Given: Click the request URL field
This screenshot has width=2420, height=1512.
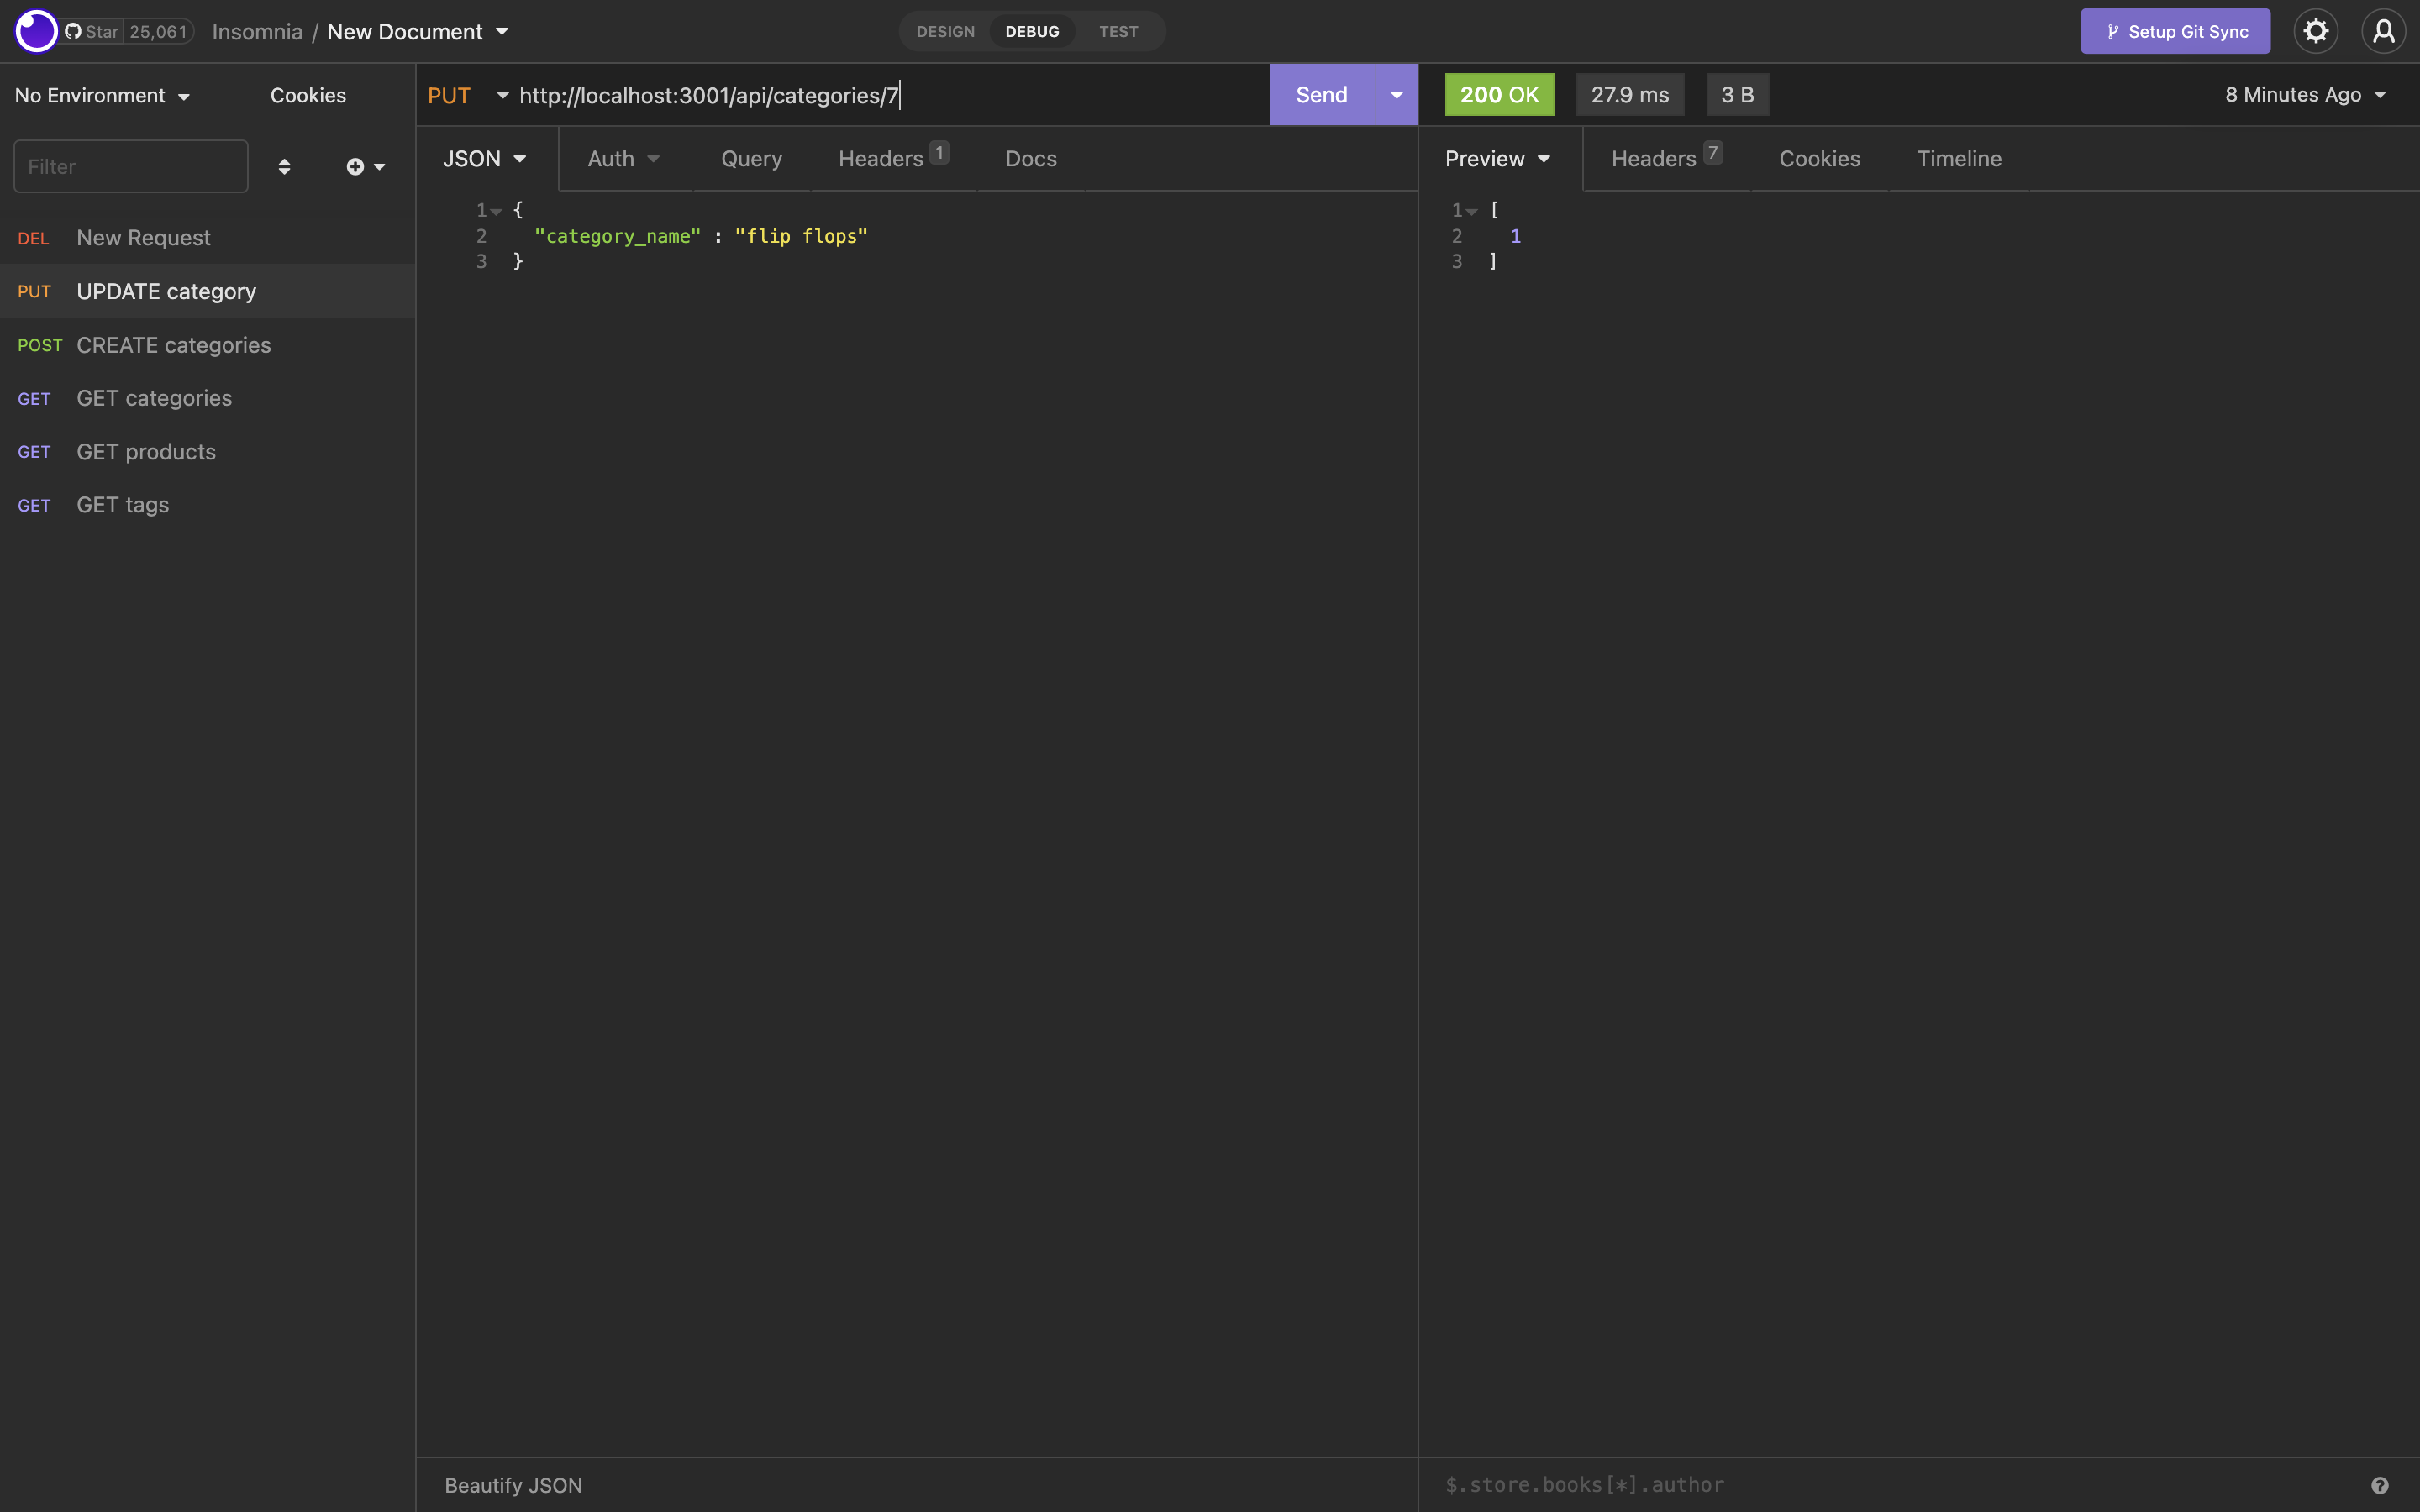Looking at the screenshot, I should [890, 95].
